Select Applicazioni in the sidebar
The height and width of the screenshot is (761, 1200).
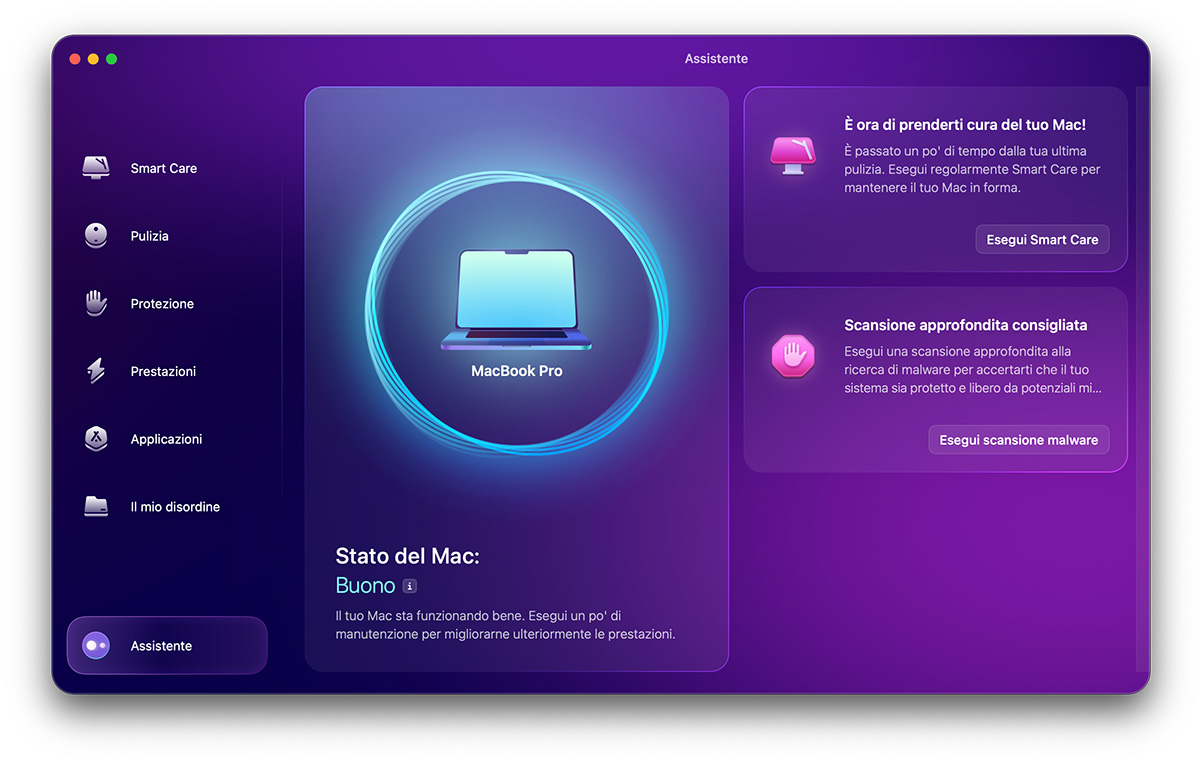(x=167, y=439)
